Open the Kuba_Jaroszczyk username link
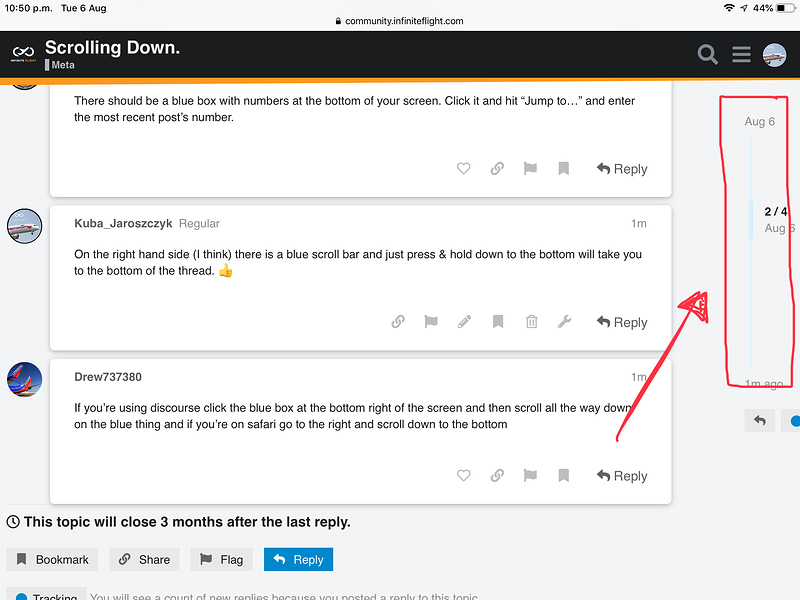 pyautogui.click(x=123, y=223)
